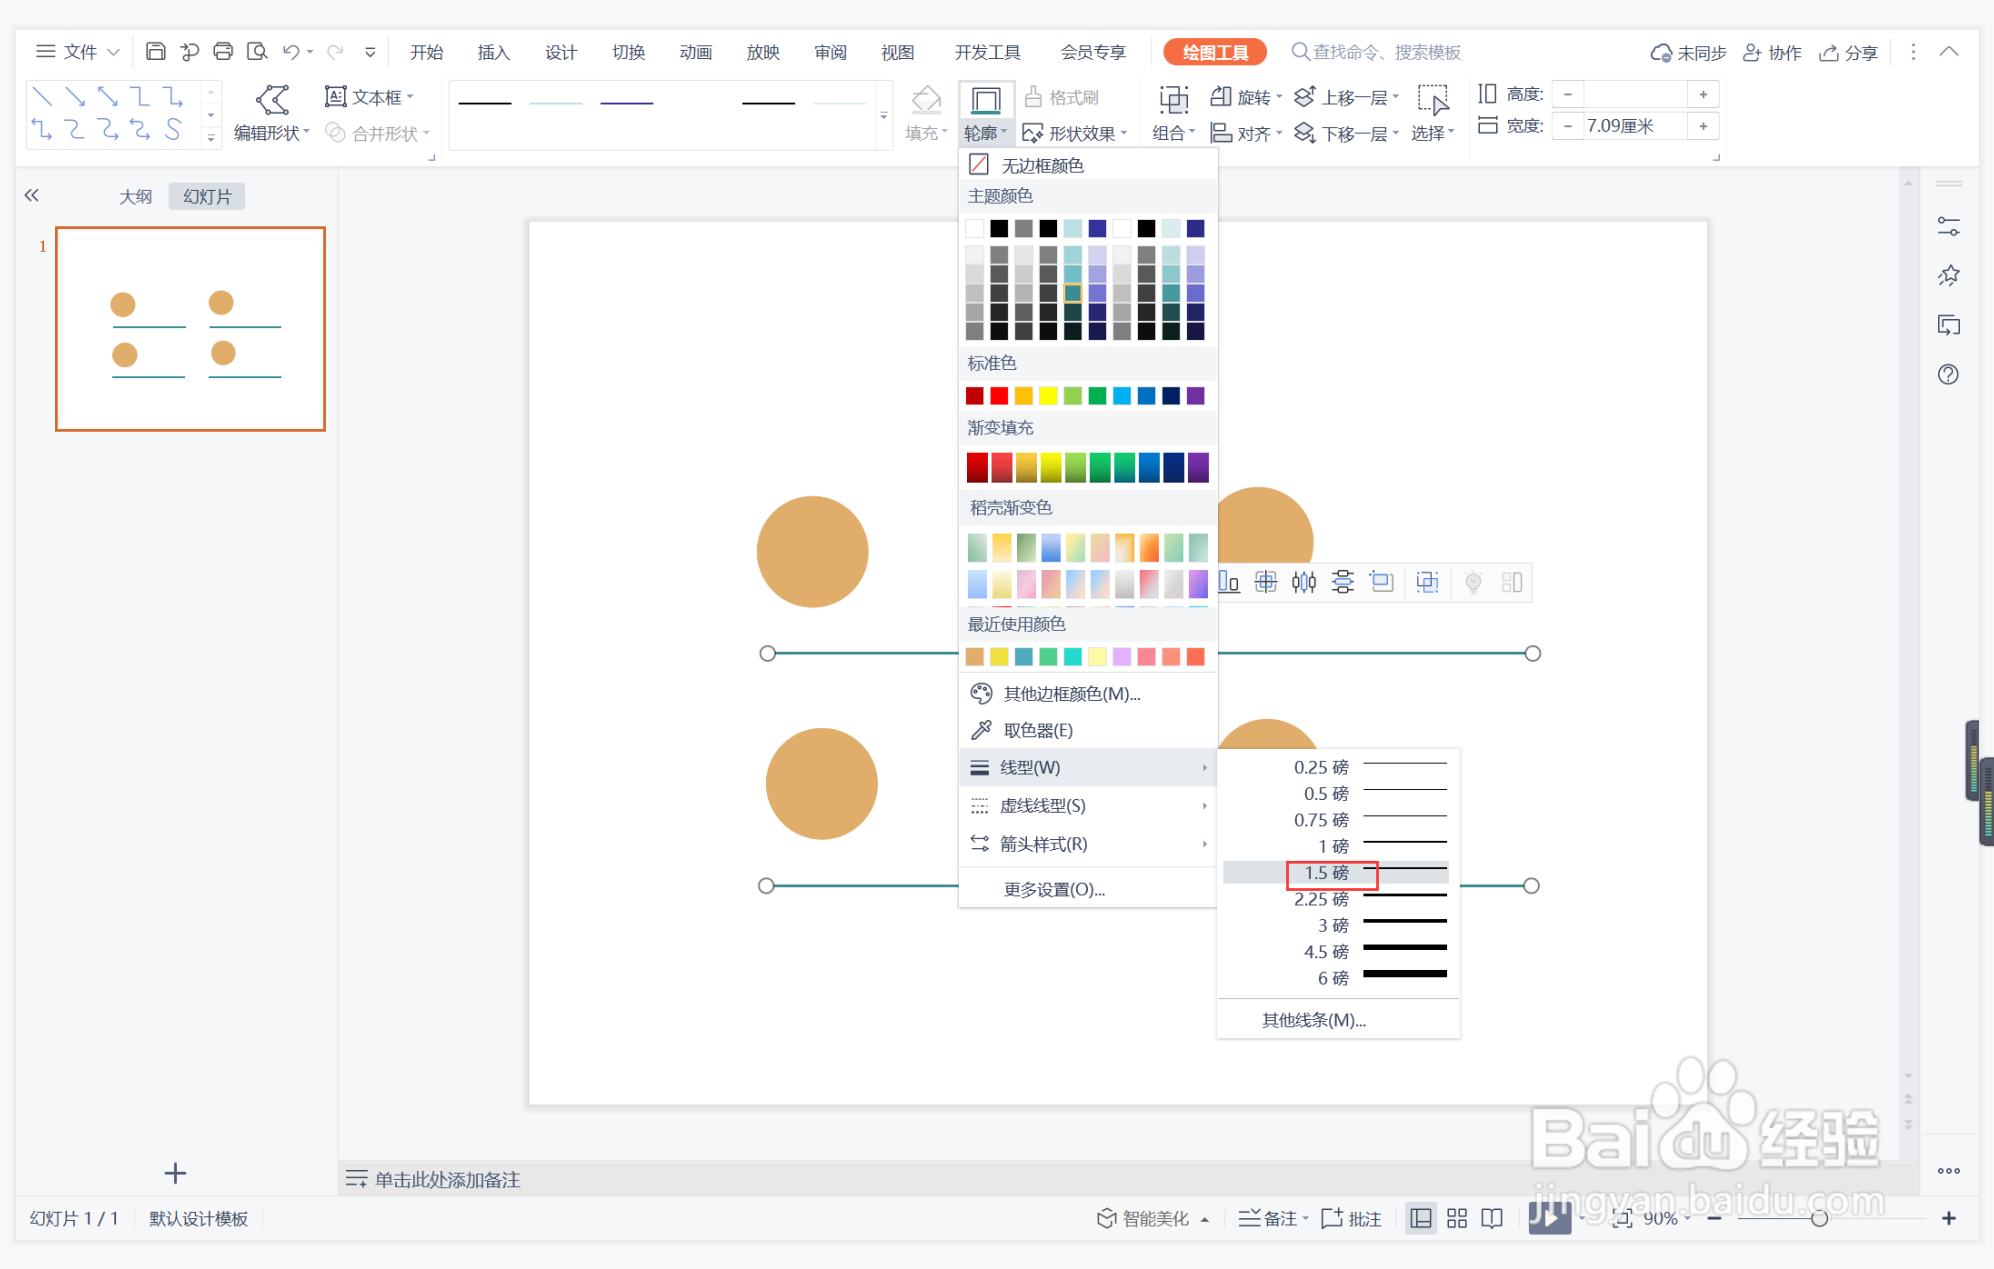Open the 开始 ribbon tab
Image resolution: width=1994 pixels, height=1269 pixels.
[x=426, y=52]
